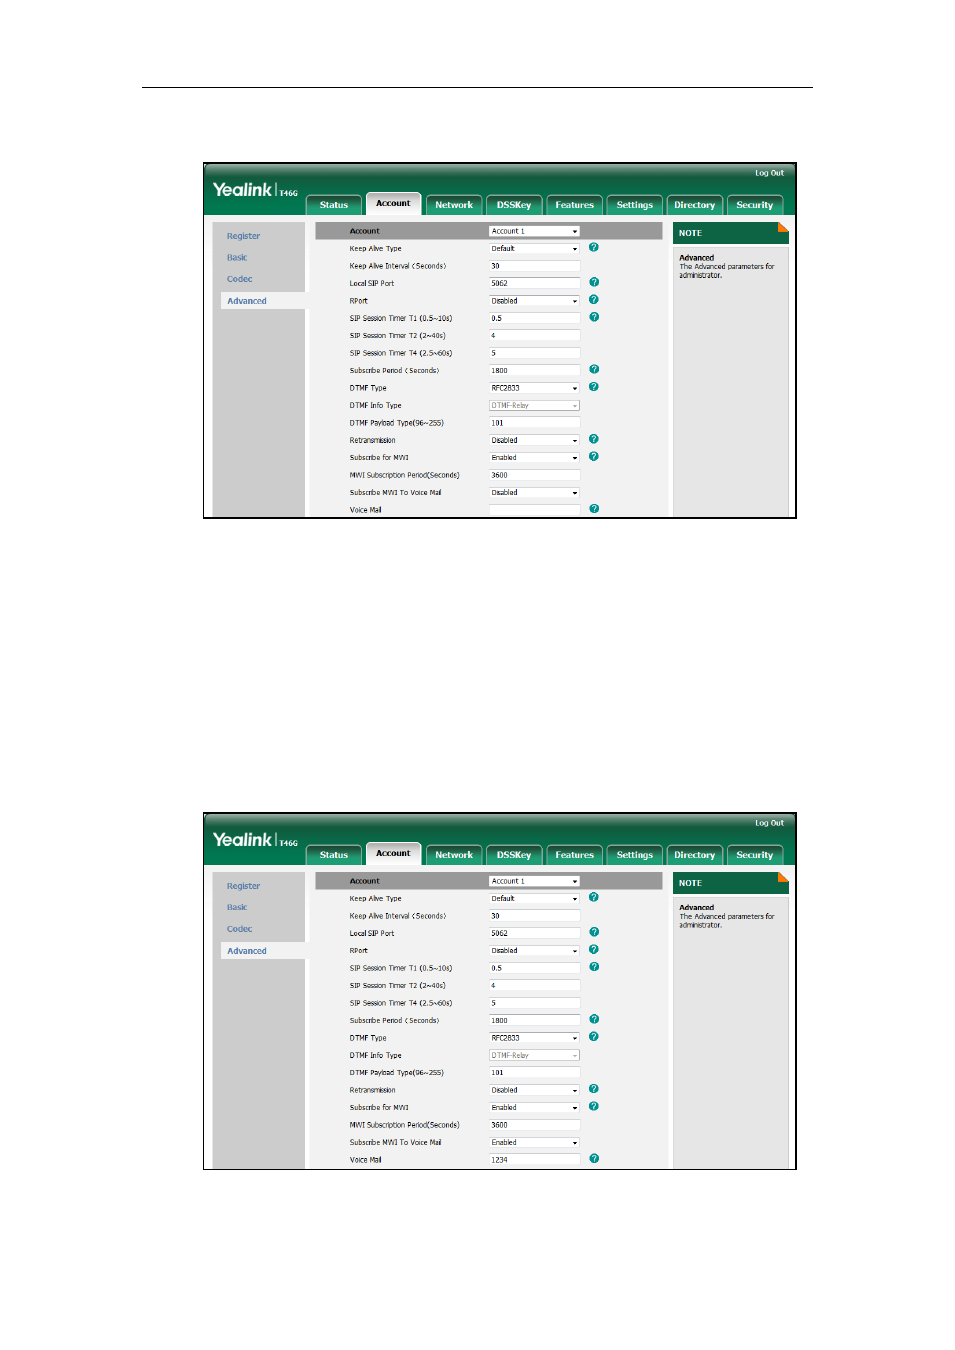955x1350 pixels.
Task: Go to Features tab in lower screenshot
Action: [x=574, y=855]
